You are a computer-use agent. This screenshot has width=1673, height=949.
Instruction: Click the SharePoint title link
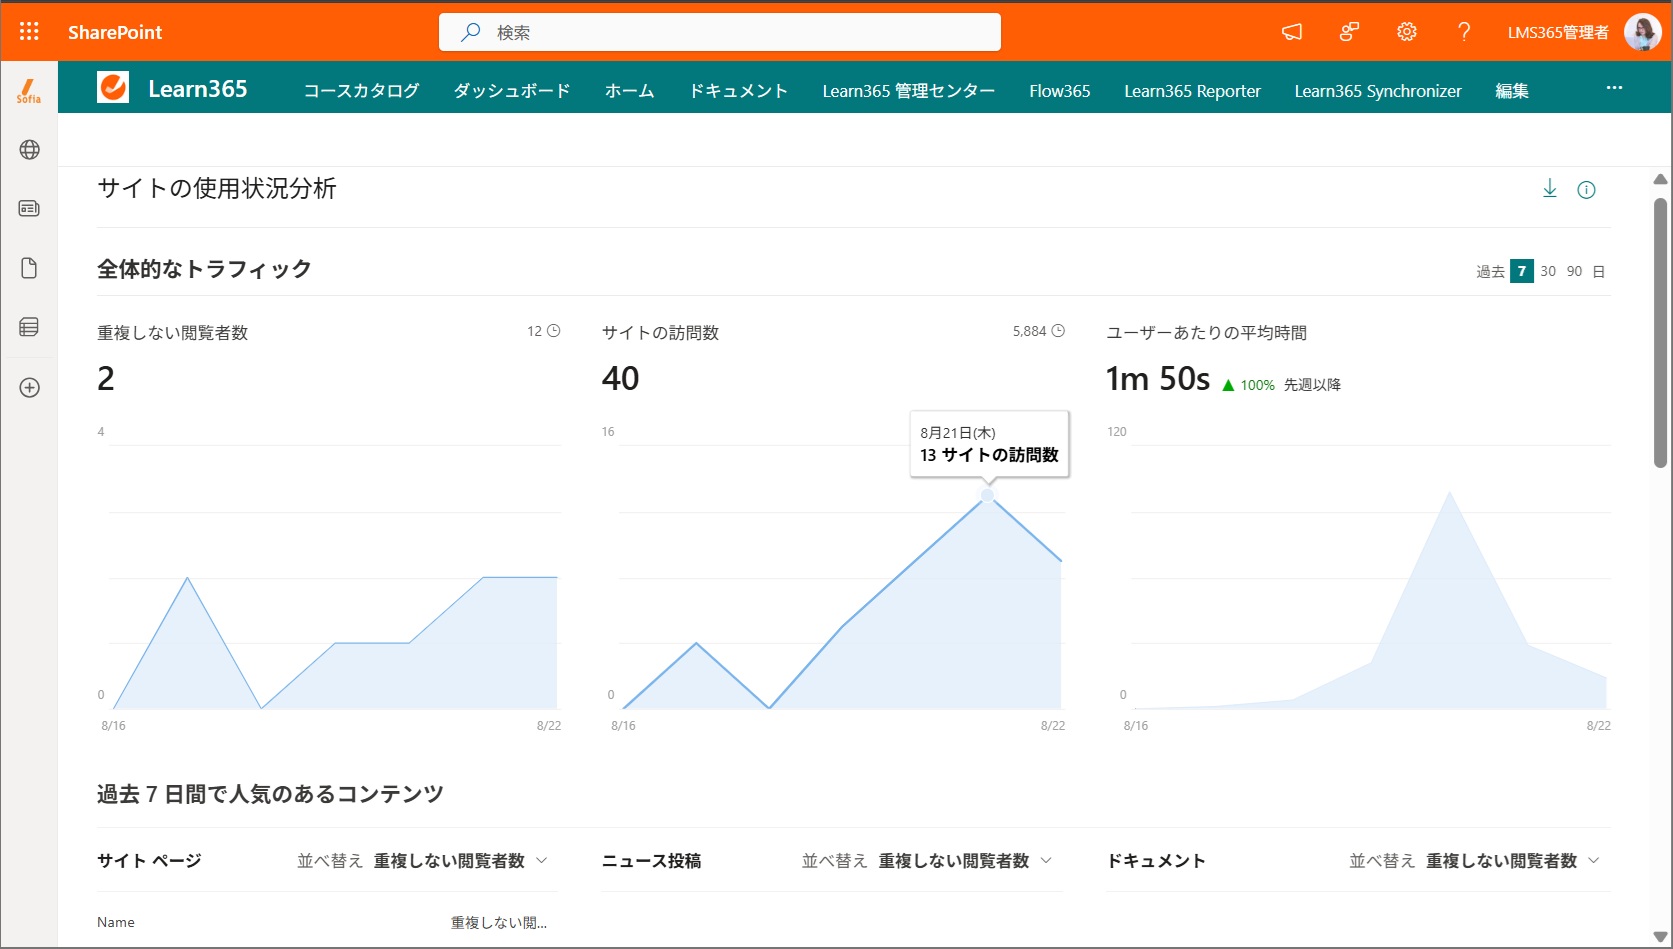115,32
